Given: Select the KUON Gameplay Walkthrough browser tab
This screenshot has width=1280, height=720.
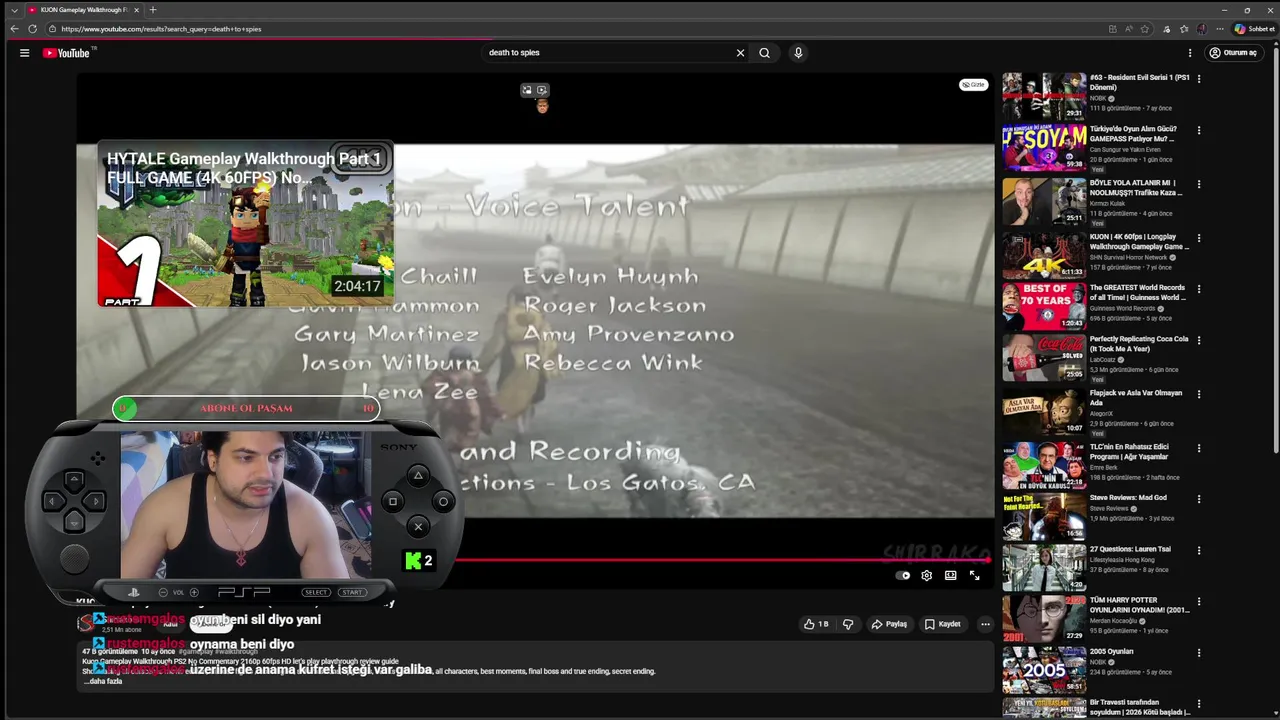Looking at the screenshot, I should tap(84, 10).
